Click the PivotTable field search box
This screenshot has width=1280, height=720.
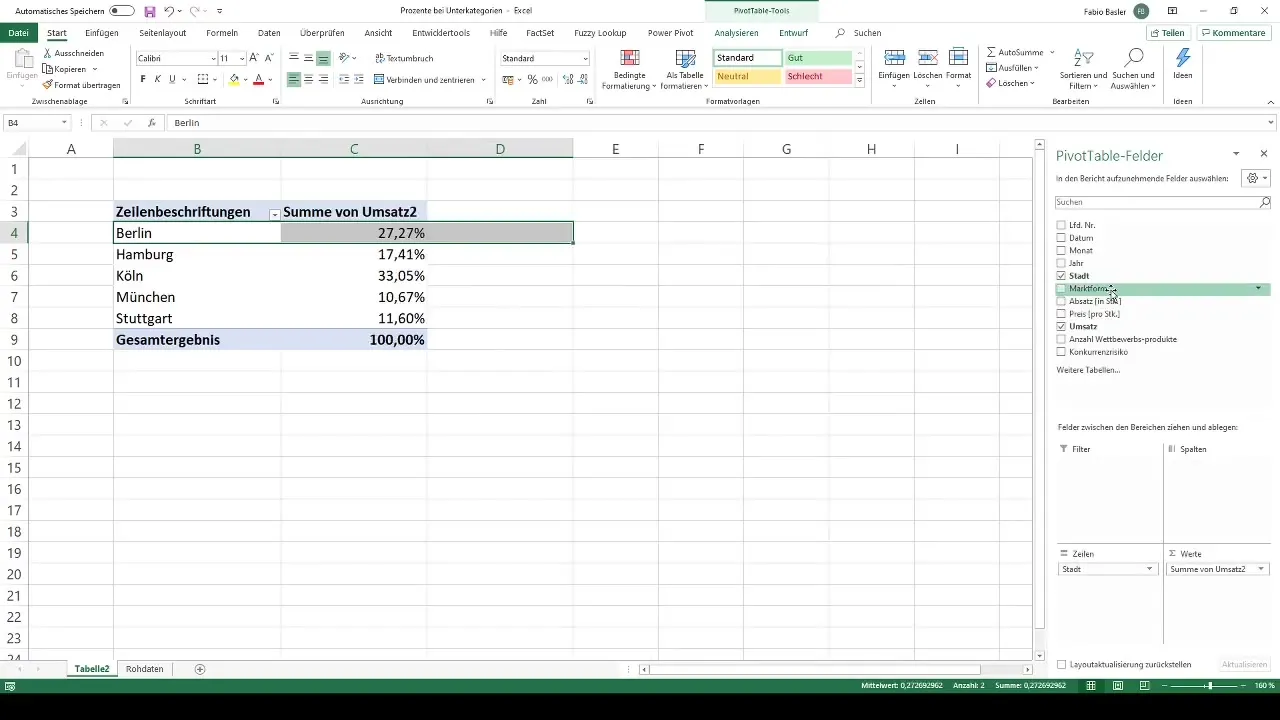[1164, 202]
